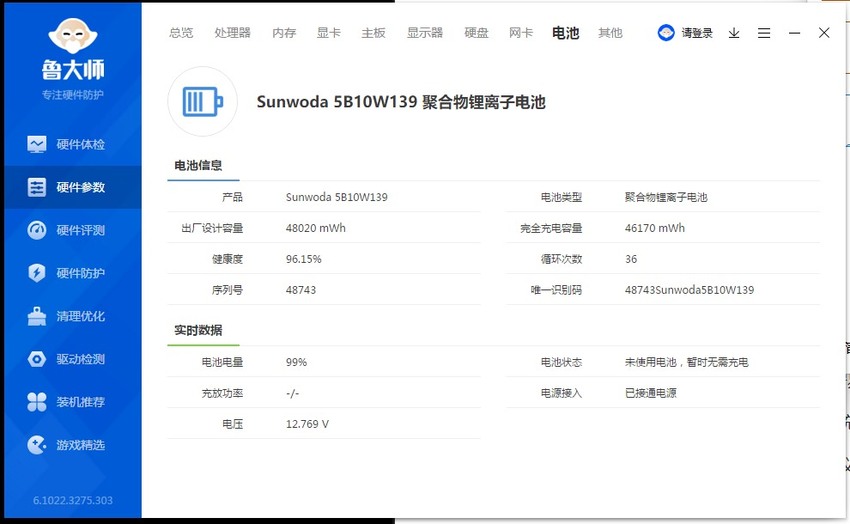Open 游戏精选 pacman icon
The height and width of the screenshot is (524, 850).
37,445
